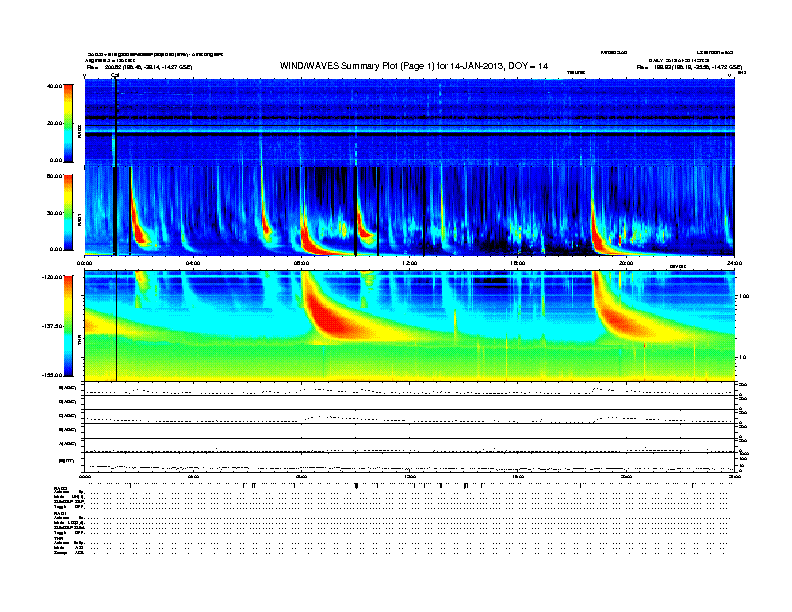Click the RAD1 color scale bar
This screenshot has width=792, height=612.
coord(68,213)
